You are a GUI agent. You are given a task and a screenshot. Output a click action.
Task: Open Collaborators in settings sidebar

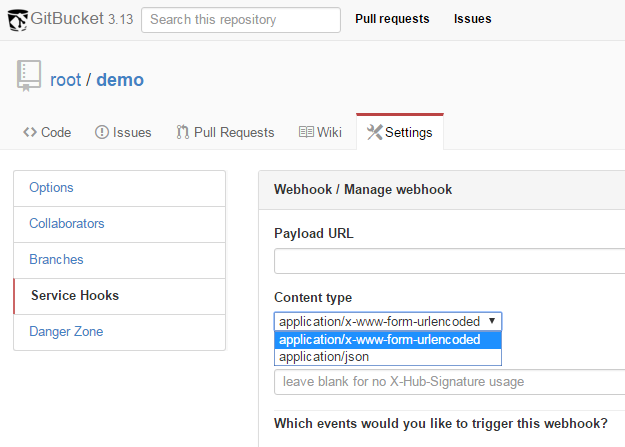tap(120, 224)
